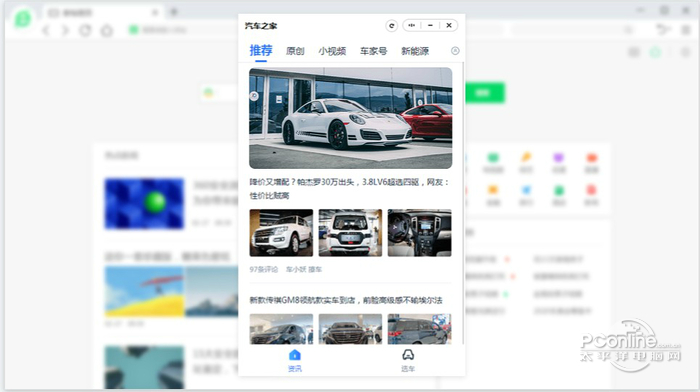Viewport: 700px width, 392px height.
Task: View the Pajero interior dashboard thumbnail
Action: [419, 233]
